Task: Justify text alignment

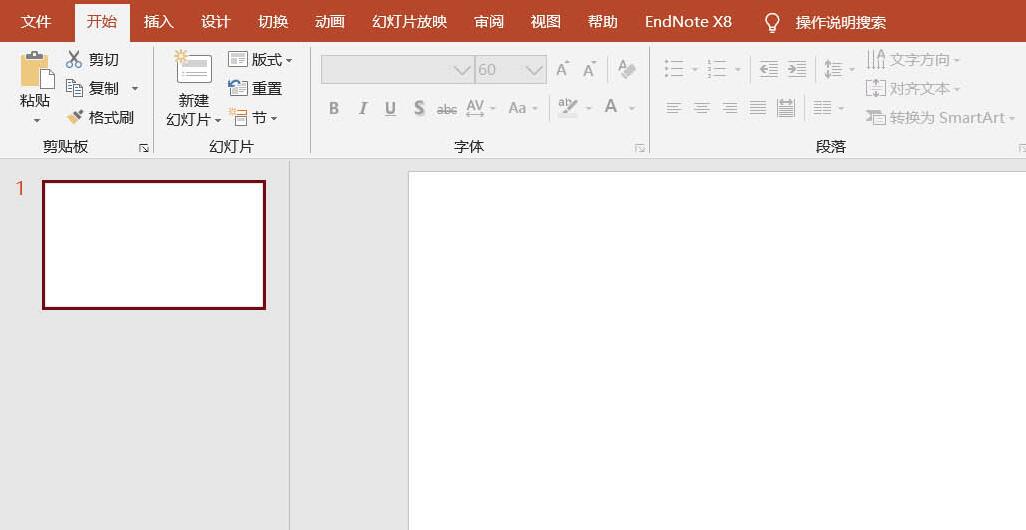Action: [758, 108]
